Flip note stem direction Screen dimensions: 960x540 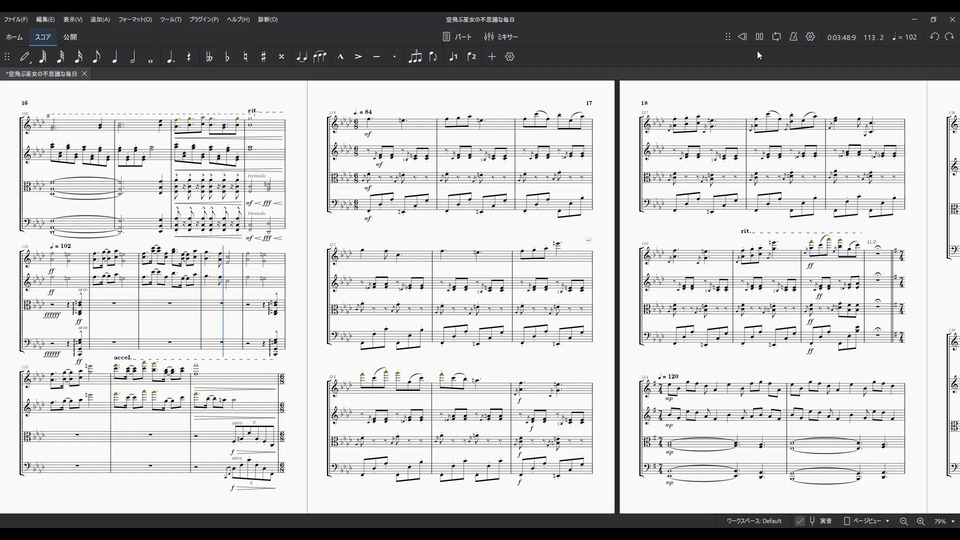coord(433,56)
